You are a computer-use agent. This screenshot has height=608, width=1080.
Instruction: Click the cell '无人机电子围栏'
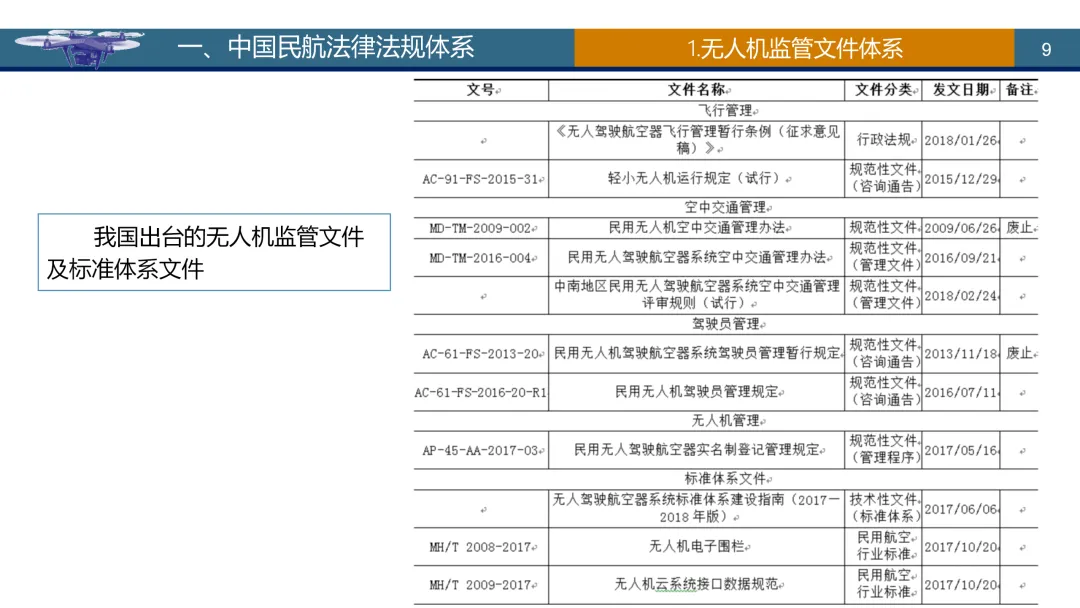click(x=697, y=547)
